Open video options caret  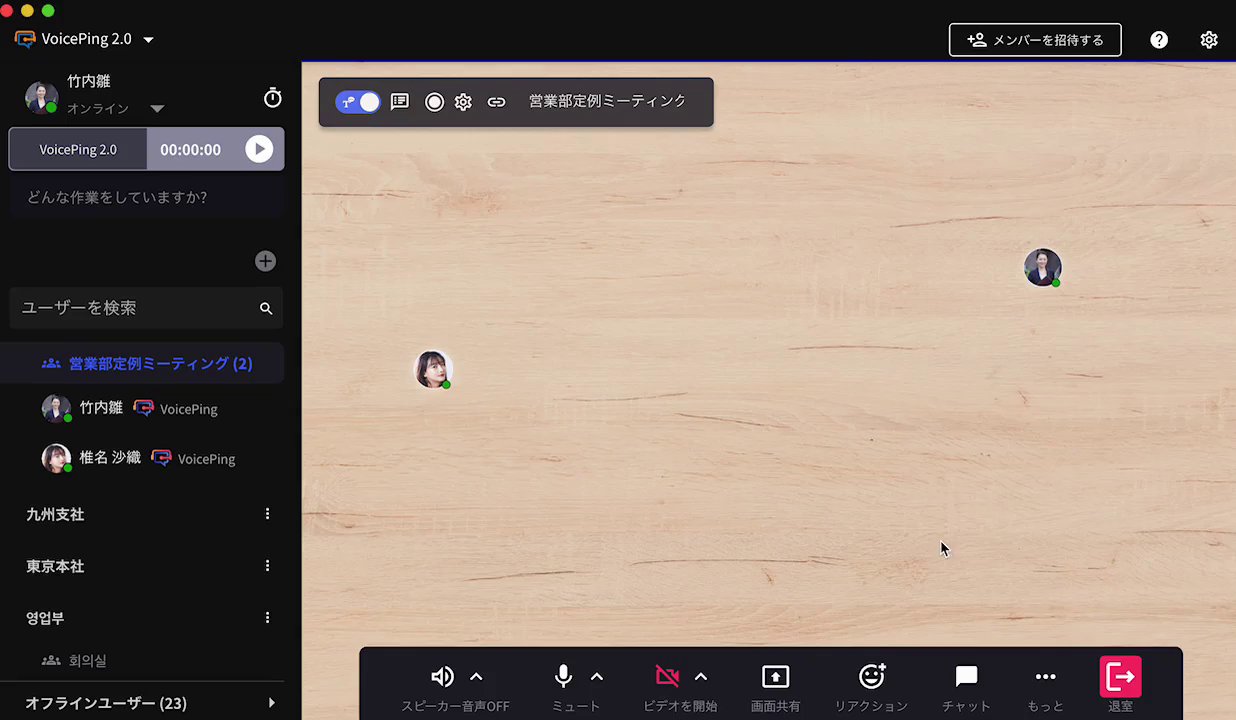[x=701, y=677]
